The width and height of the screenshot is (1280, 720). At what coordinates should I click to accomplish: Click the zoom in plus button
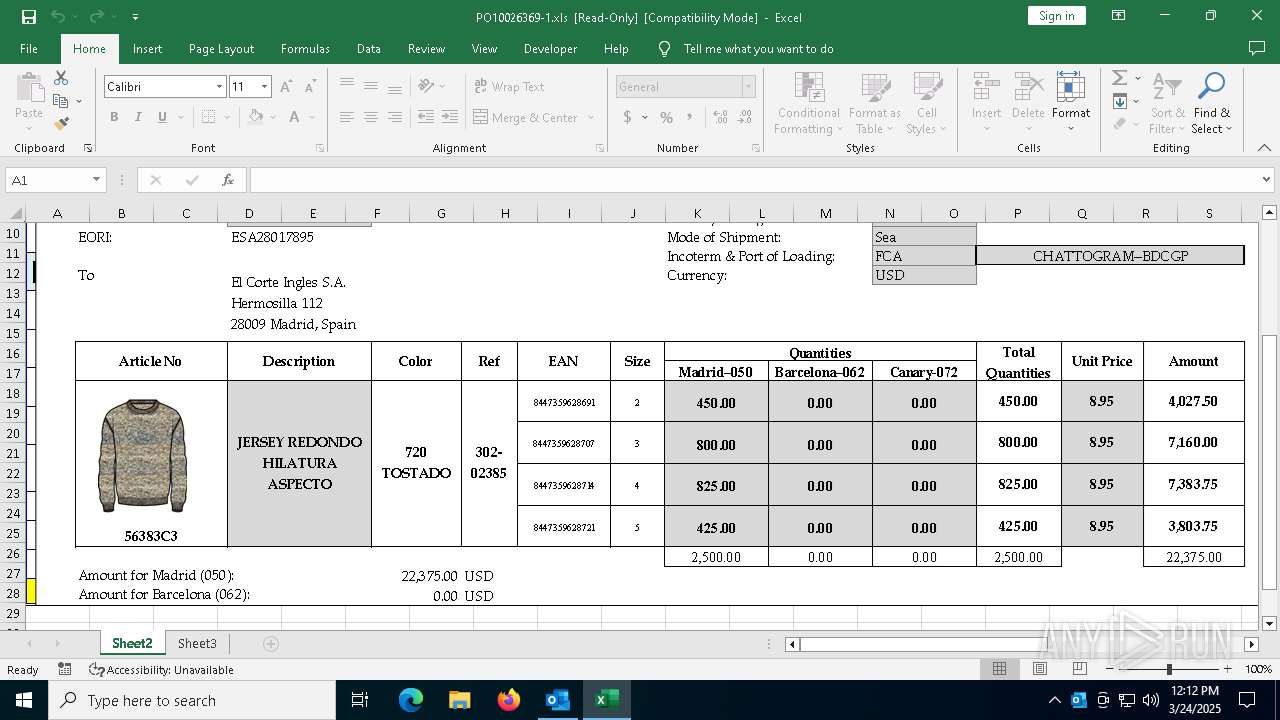1227,669
